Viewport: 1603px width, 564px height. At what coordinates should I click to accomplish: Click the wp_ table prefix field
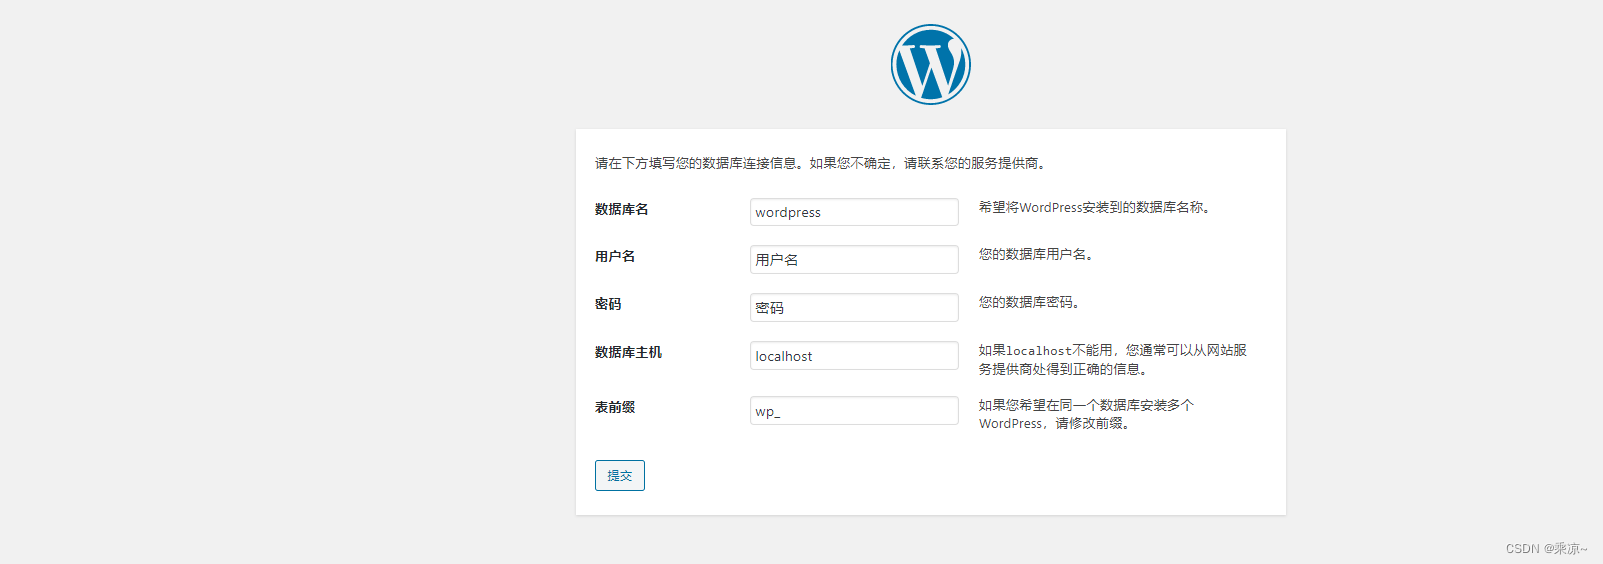click(854, 410)
